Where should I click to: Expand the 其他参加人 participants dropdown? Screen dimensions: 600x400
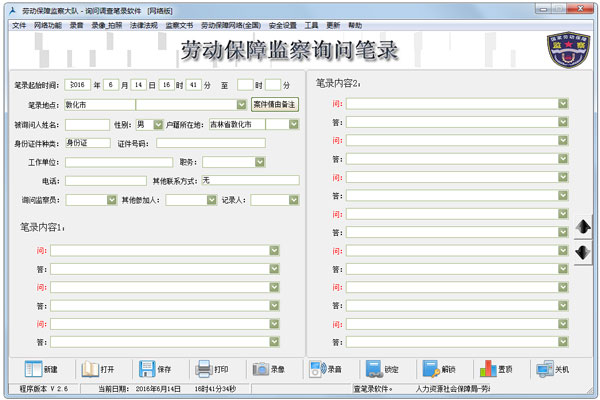(x=212, y=200)
